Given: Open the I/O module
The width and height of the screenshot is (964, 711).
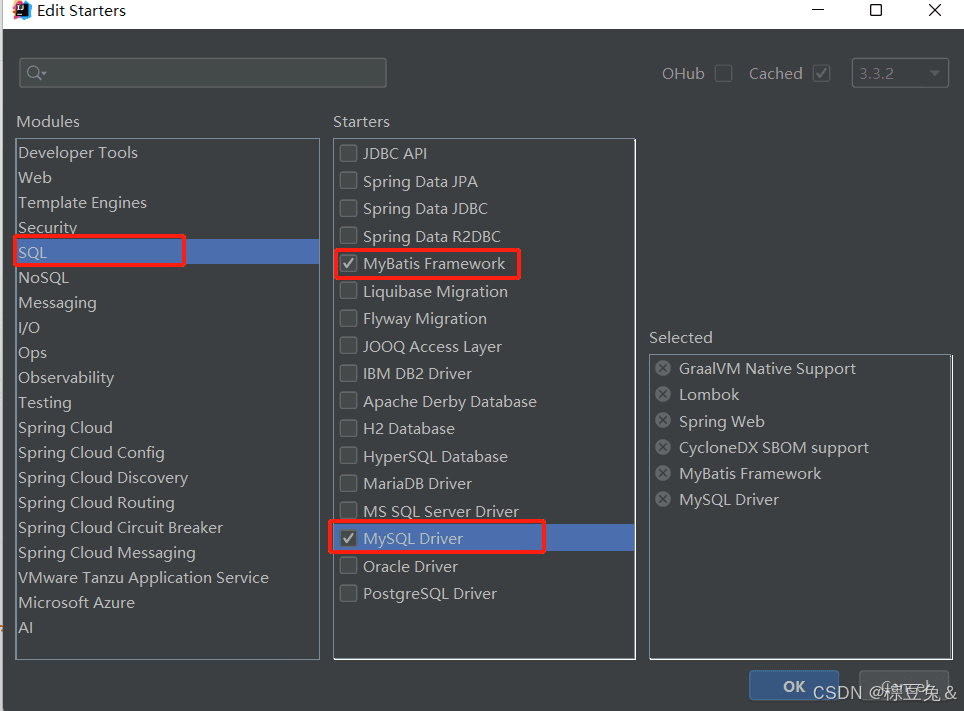Looking at the screenshot, I should 167,327.
